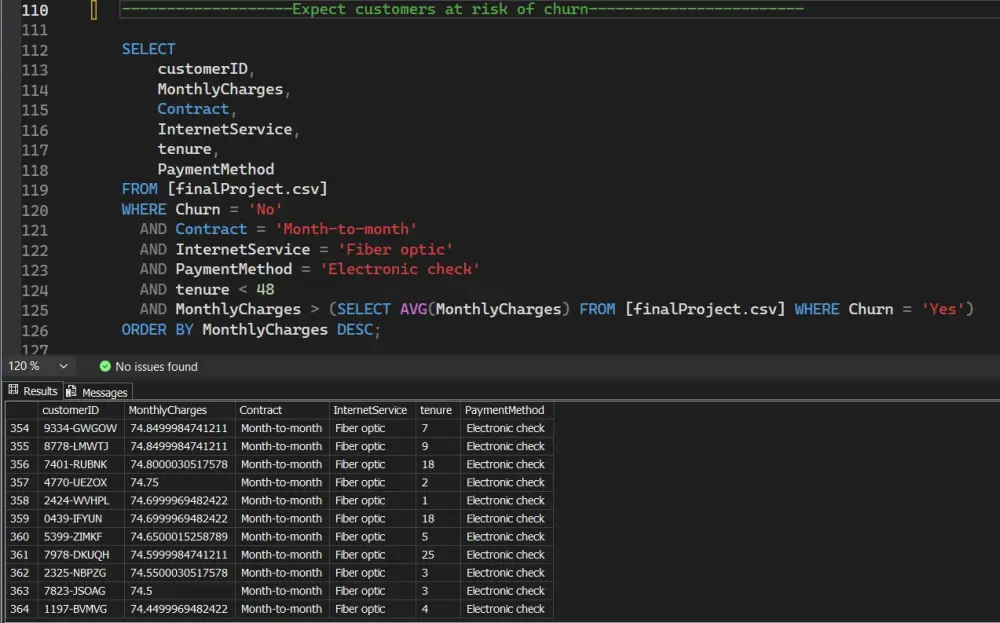Click line number 110 in the editor gutter

tap(34, 10)
